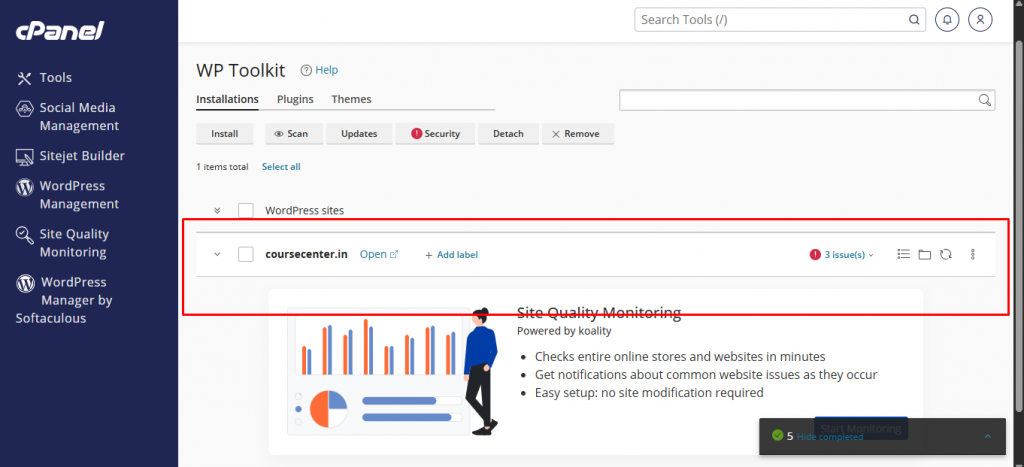Open Site Quality Monitoring sidebar item
The height and width of the screenshot is (467, 1024).
click(x=62, y=243)
